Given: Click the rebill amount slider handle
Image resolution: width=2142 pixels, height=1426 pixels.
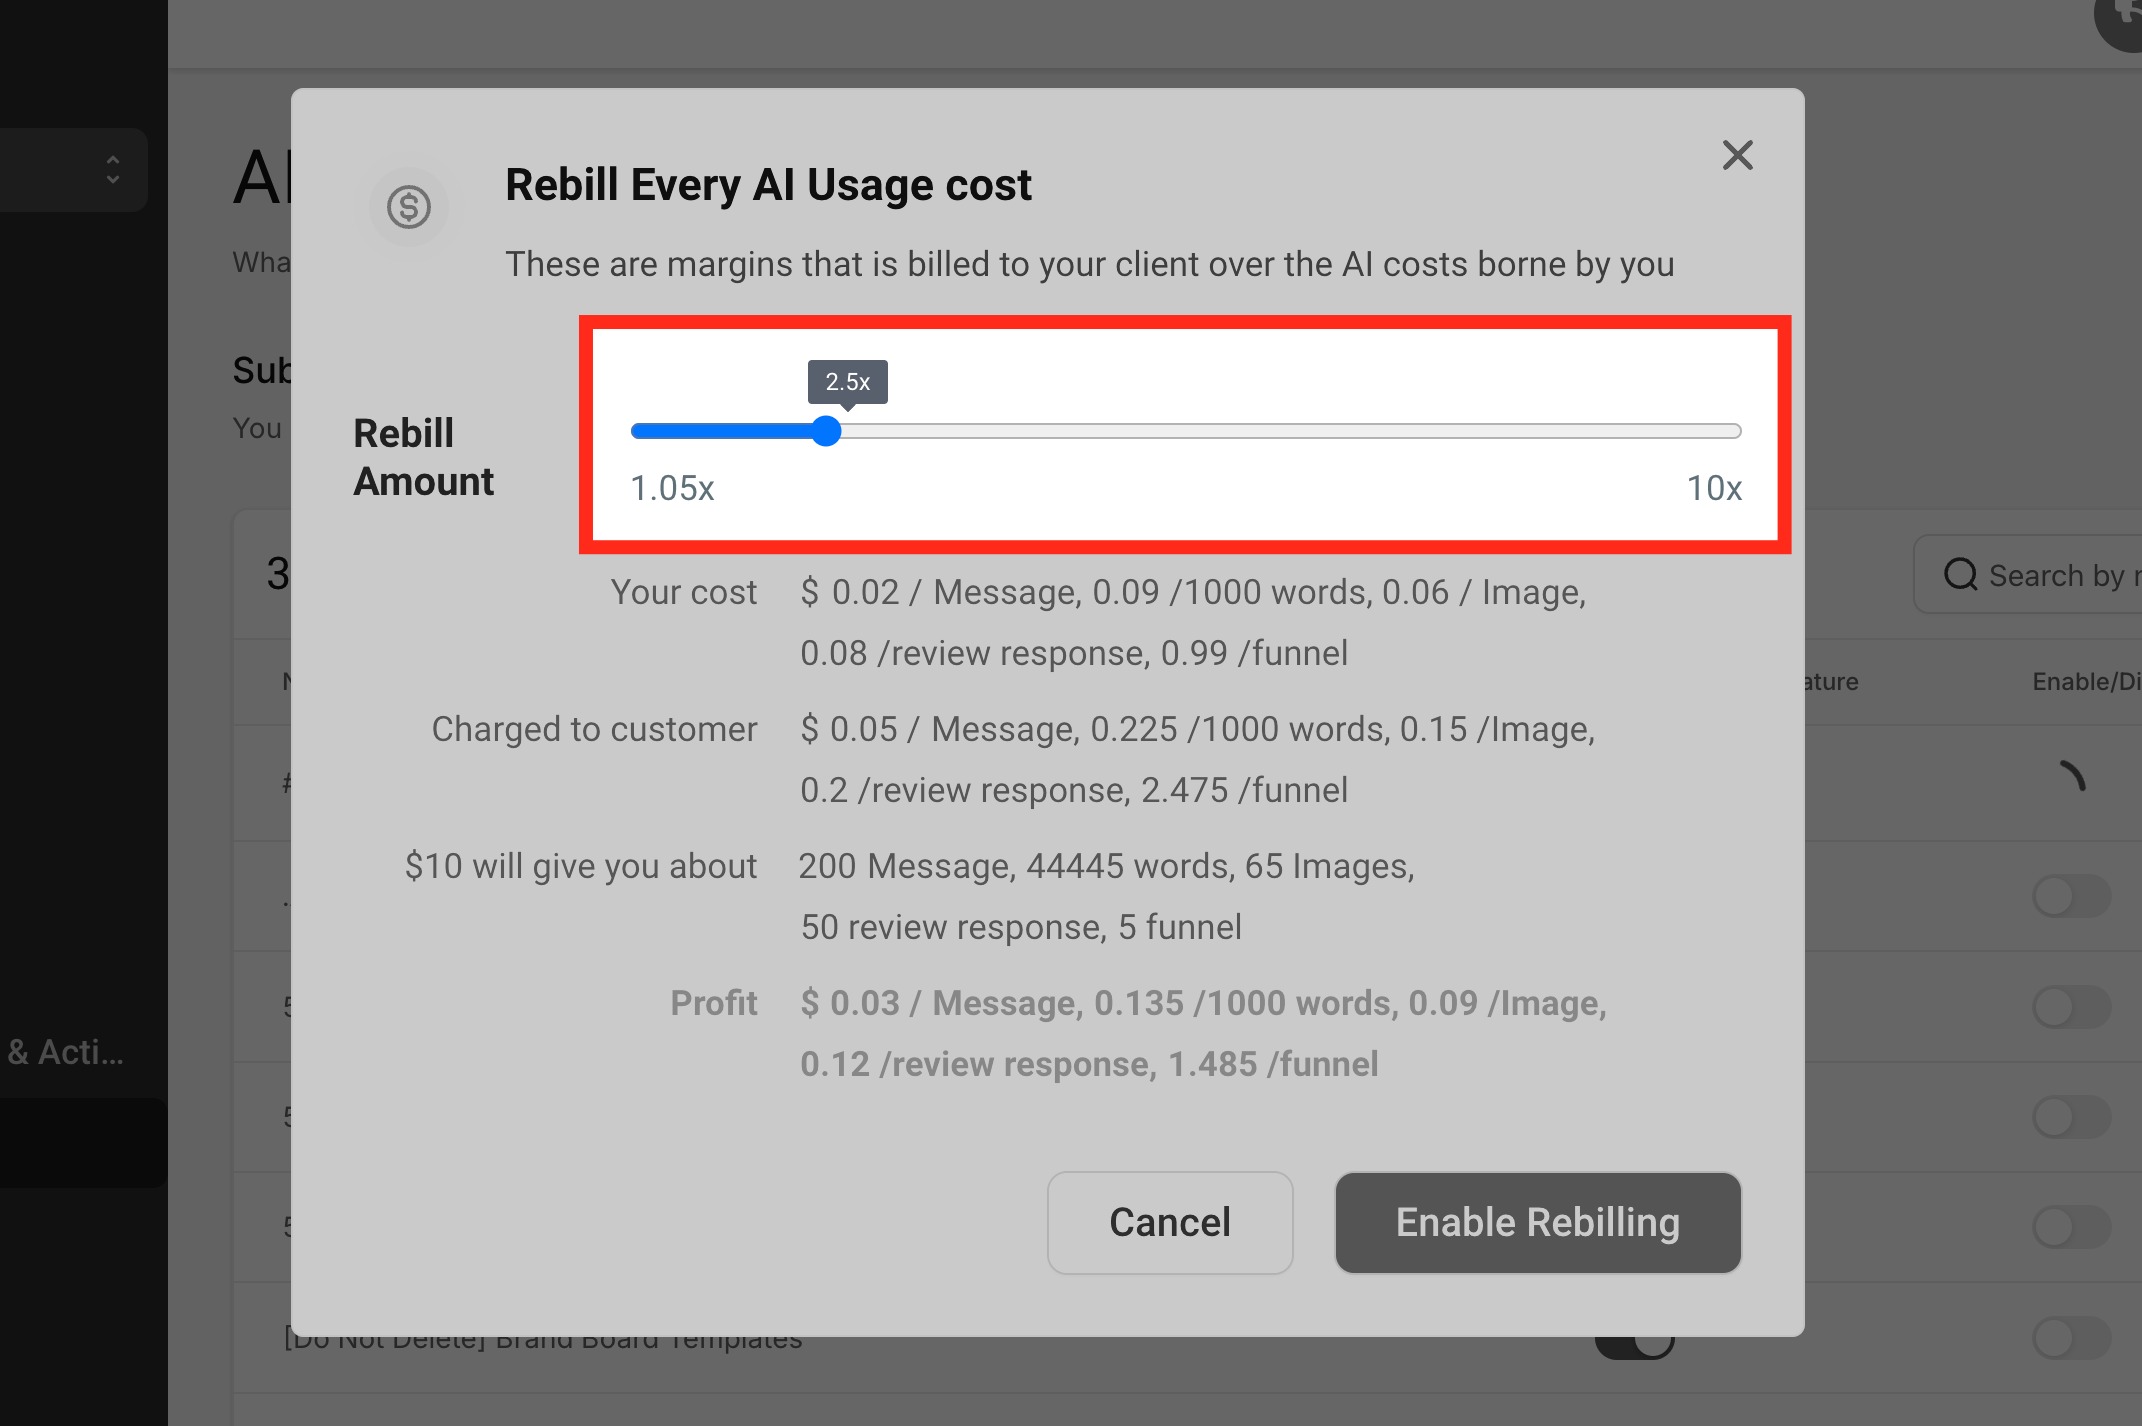Looking at the screenshot, I should coord(826,431).
